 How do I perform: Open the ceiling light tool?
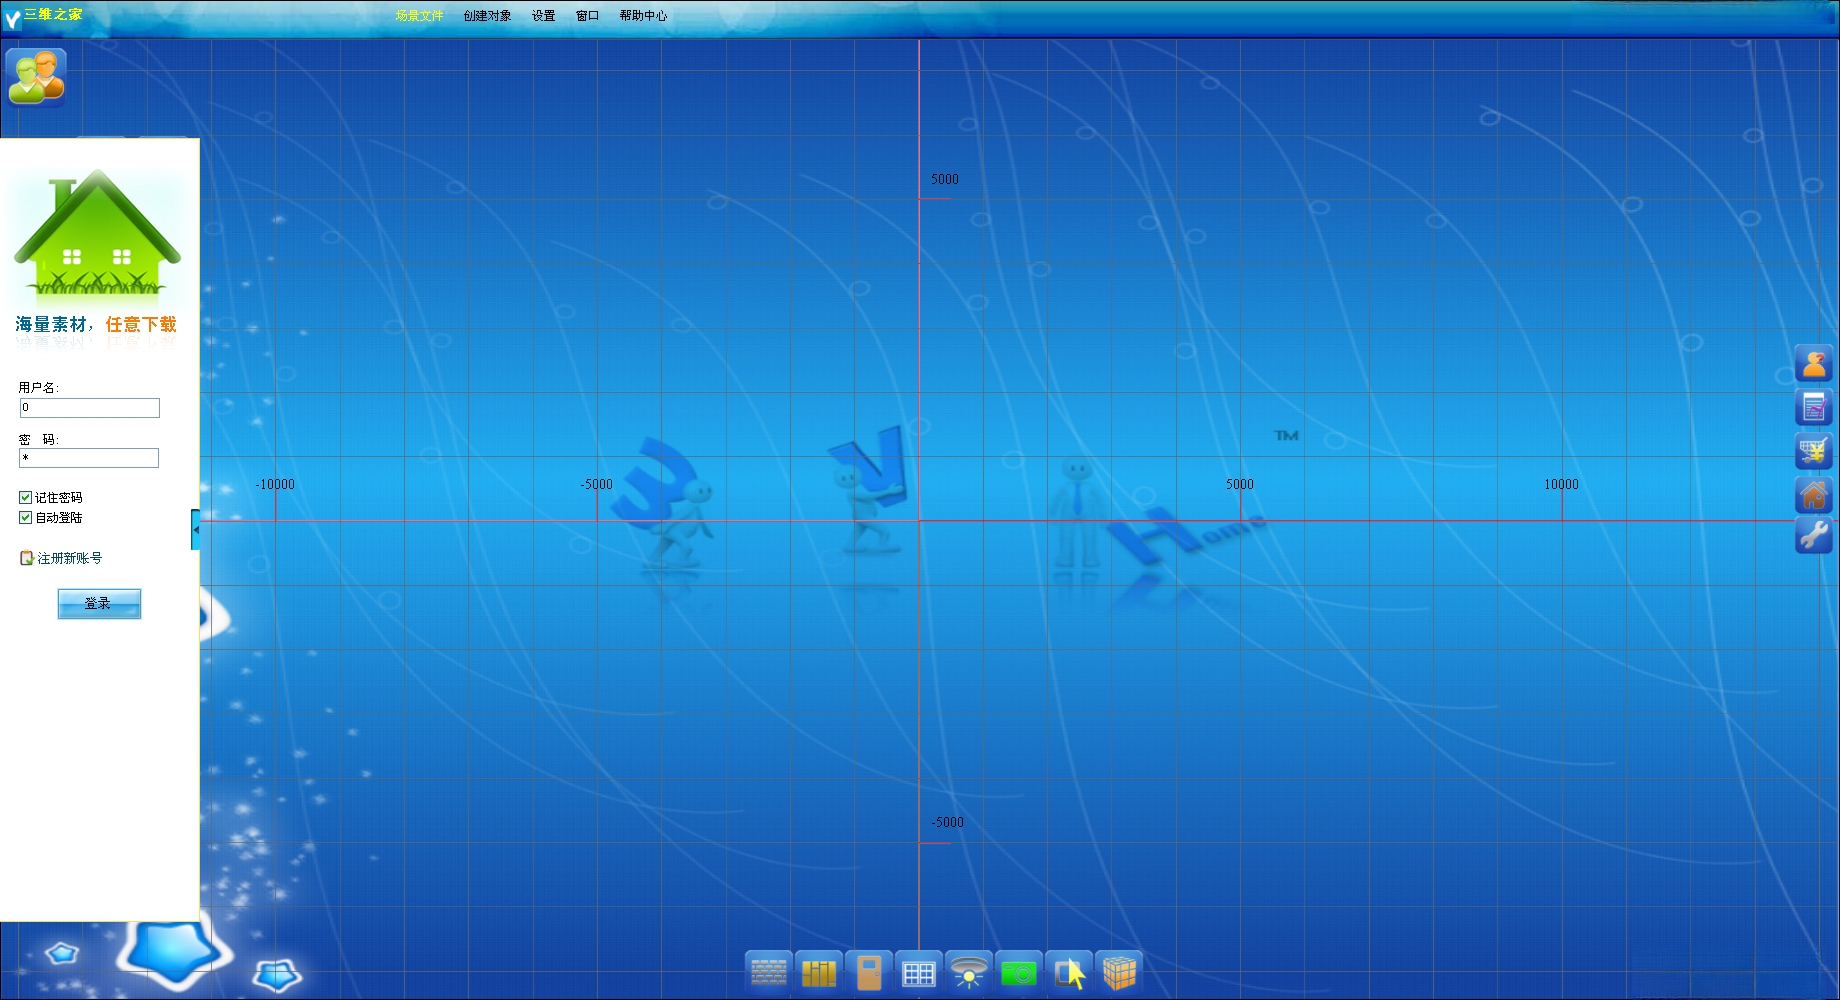tap(969, 972)
